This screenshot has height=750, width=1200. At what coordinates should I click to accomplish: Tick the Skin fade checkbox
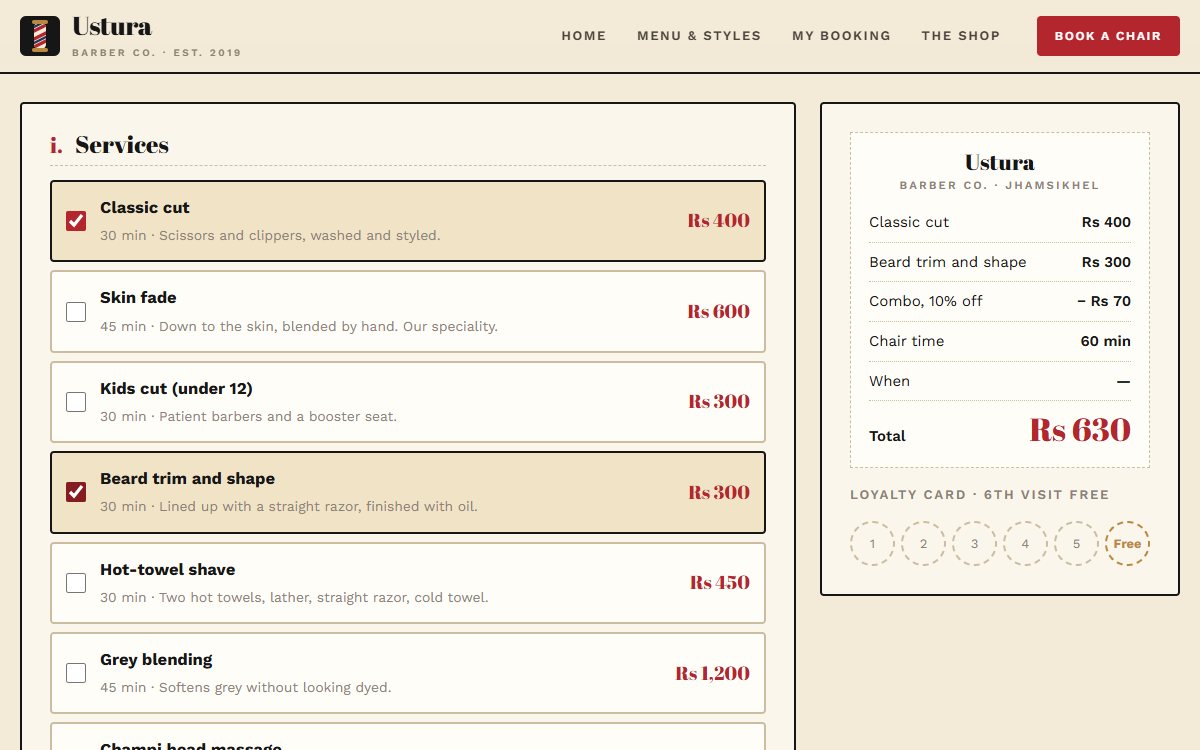tap(76, 312)
